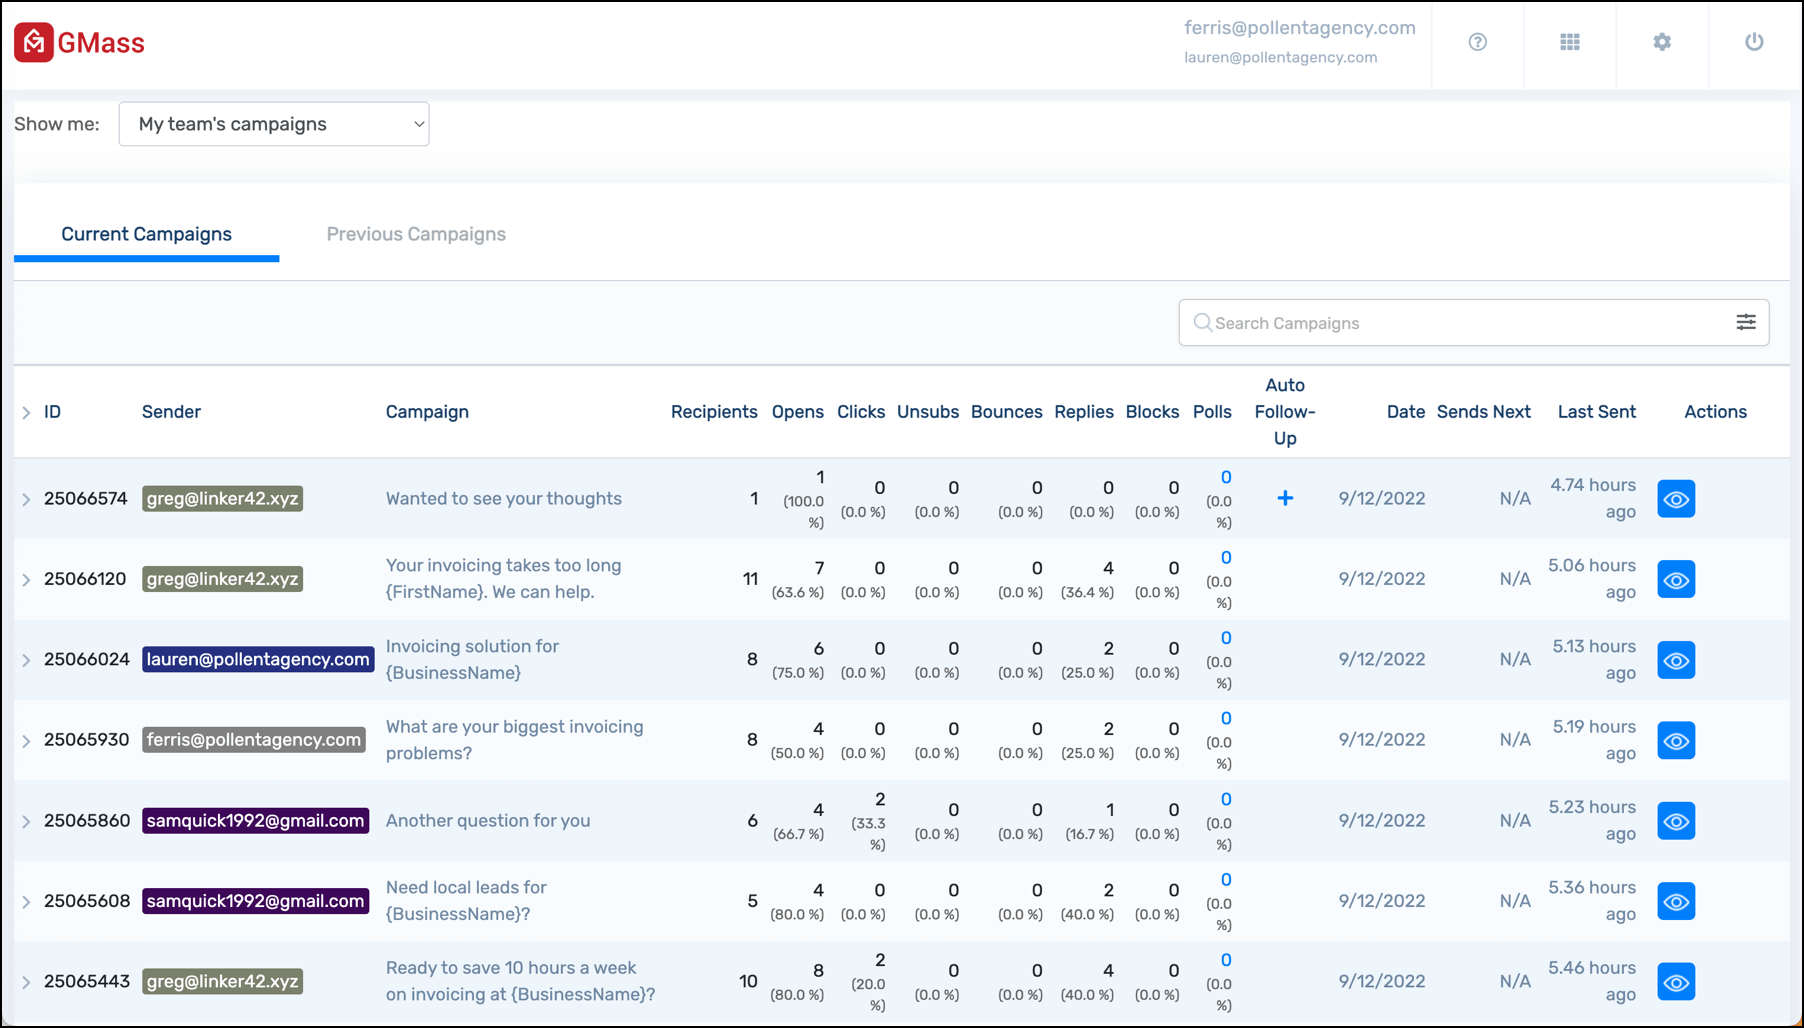Open the apps grid icon
Image resolution: width=1804 pixels, height=1028 pixels.
(1570, 42)
